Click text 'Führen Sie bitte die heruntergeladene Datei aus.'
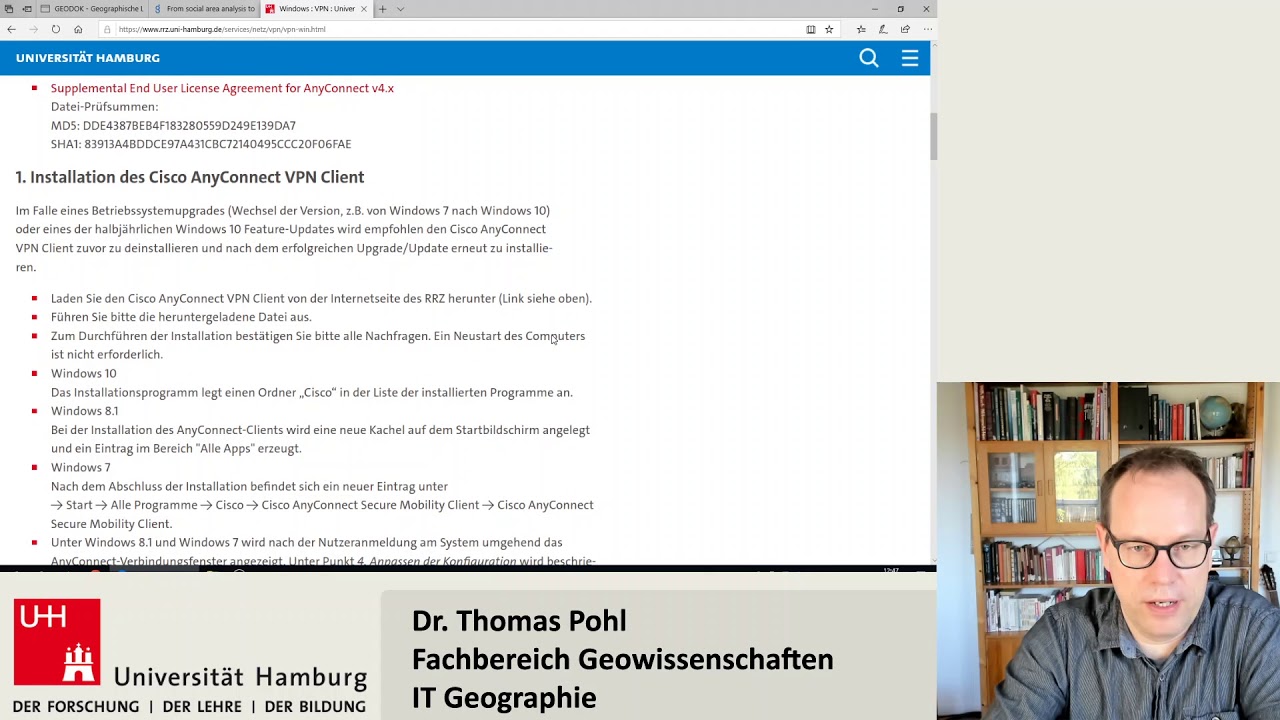The height and width of the screenshot is (720, 1280). click(181, 317)
